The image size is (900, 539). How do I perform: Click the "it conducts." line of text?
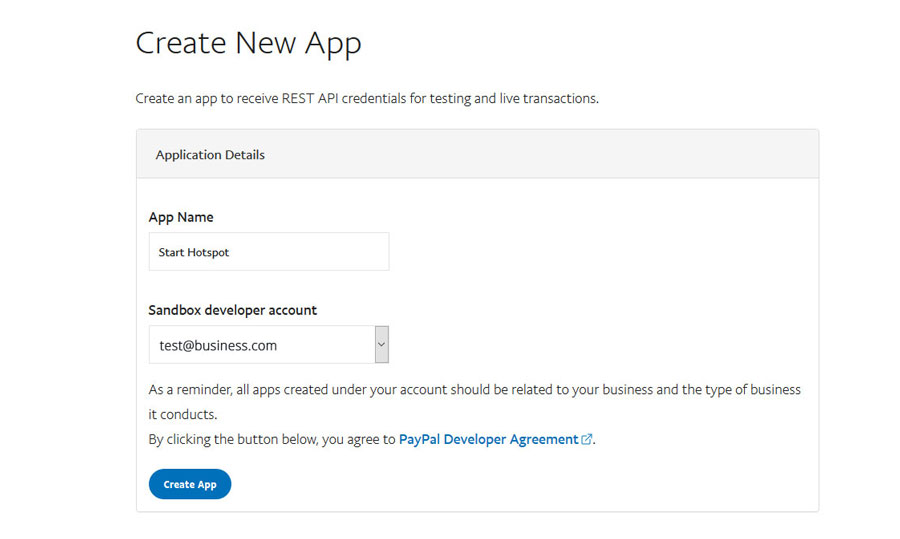(x=183, y=414)
